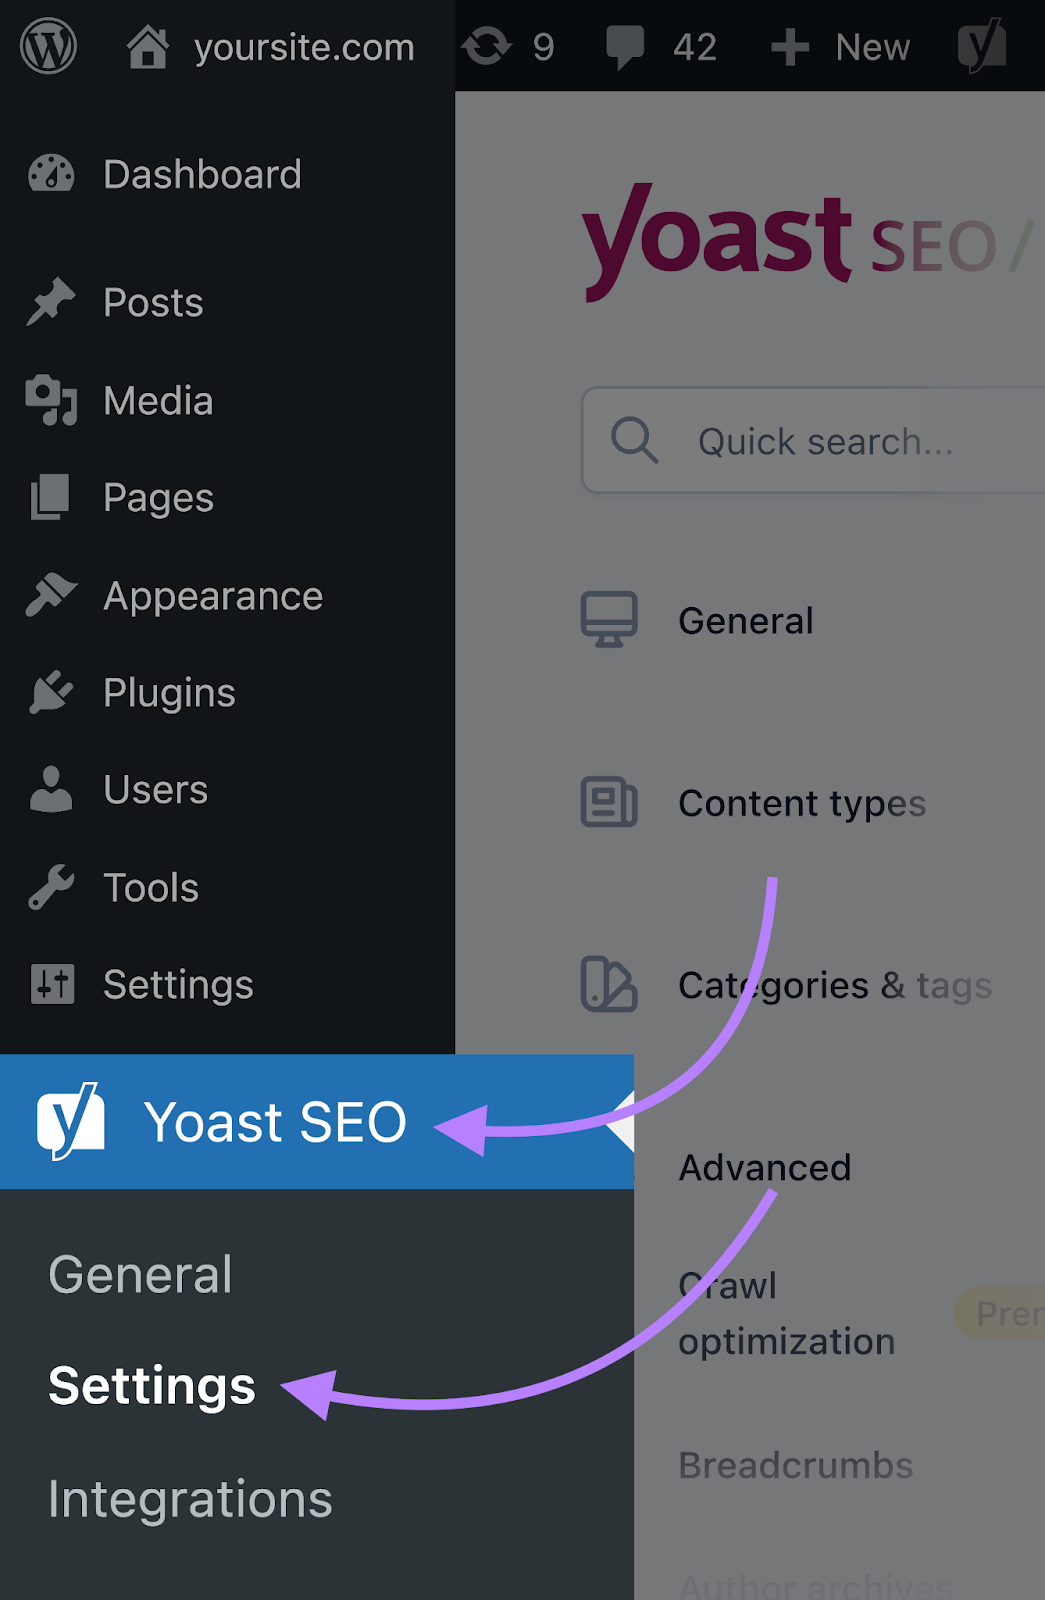
Task: Click the Tools wrench icon
Action: (49, 886)
